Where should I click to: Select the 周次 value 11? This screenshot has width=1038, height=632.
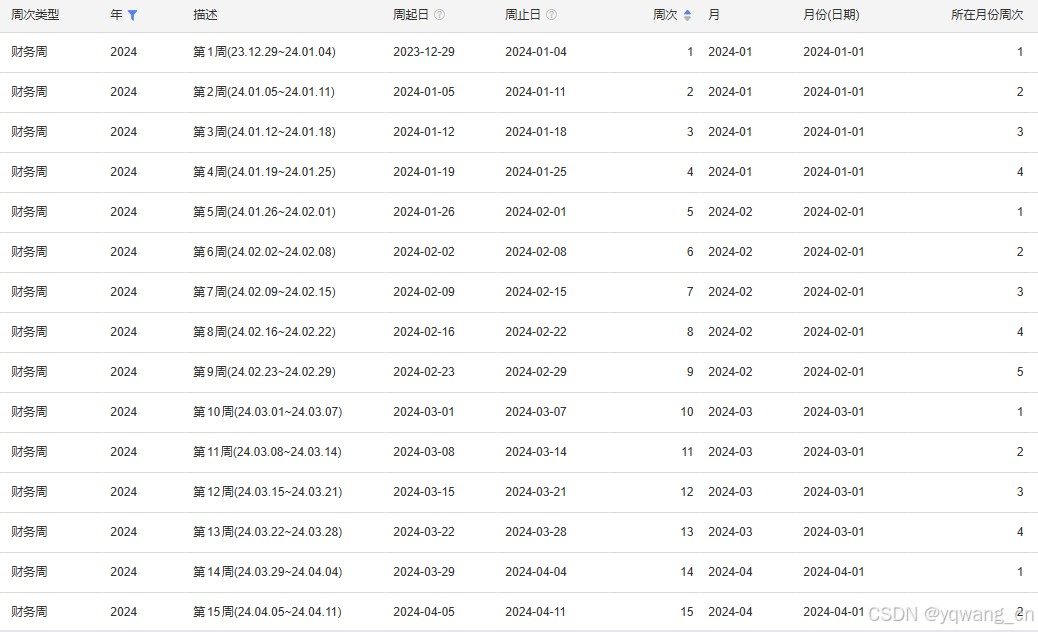[x=686, y=452]
